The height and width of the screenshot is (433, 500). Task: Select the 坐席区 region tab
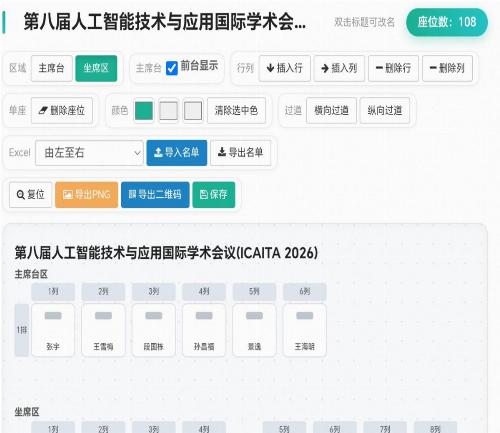tap(96, 68)
